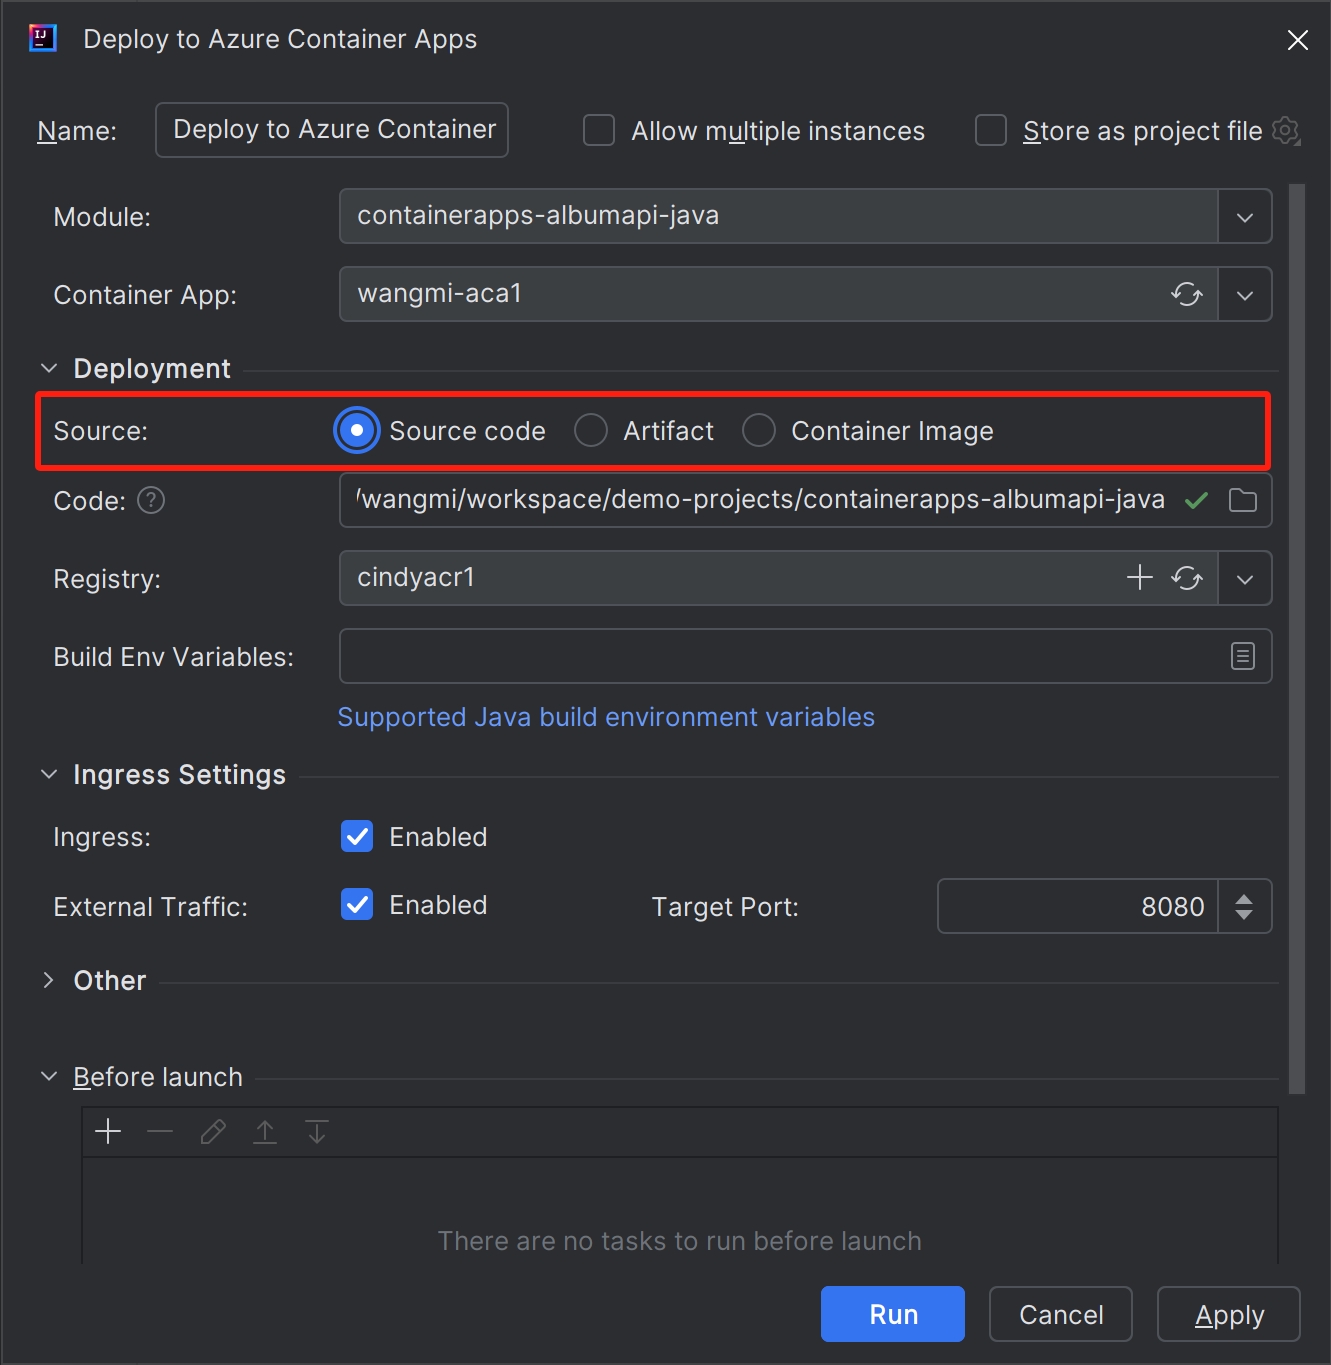Screen dimensions: 1331x1365
Task: Choose Container Image source option
Action: pyautogui.click(x=759, y=431)
